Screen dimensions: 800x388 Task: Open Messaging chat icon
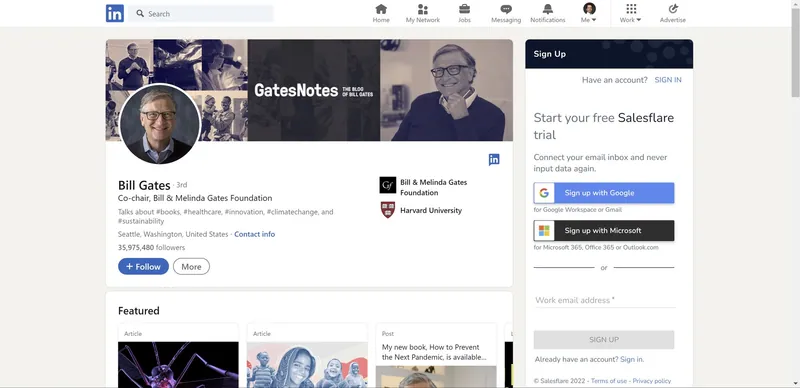506,9
